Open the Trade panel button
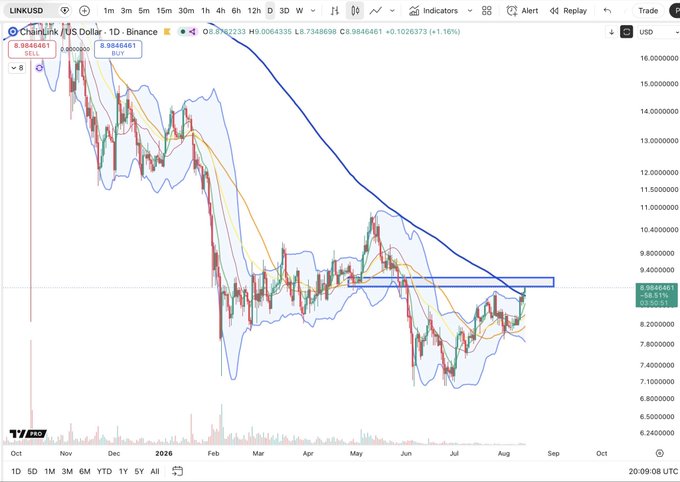The image size is (680, 482). tap(648, 10)
